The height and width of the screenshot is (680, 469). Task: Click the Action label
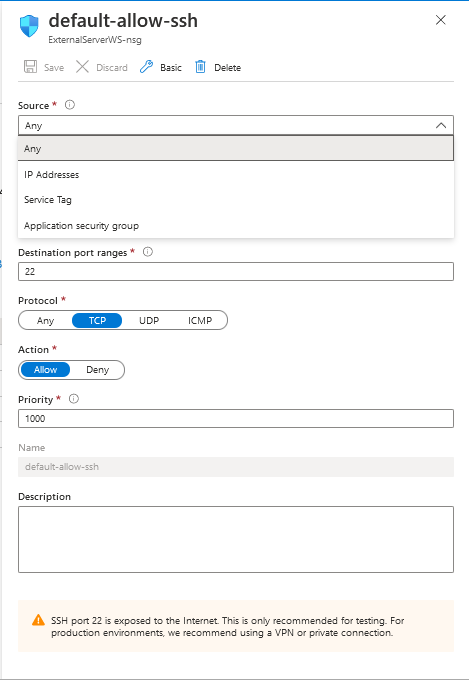tap(33, 350)
